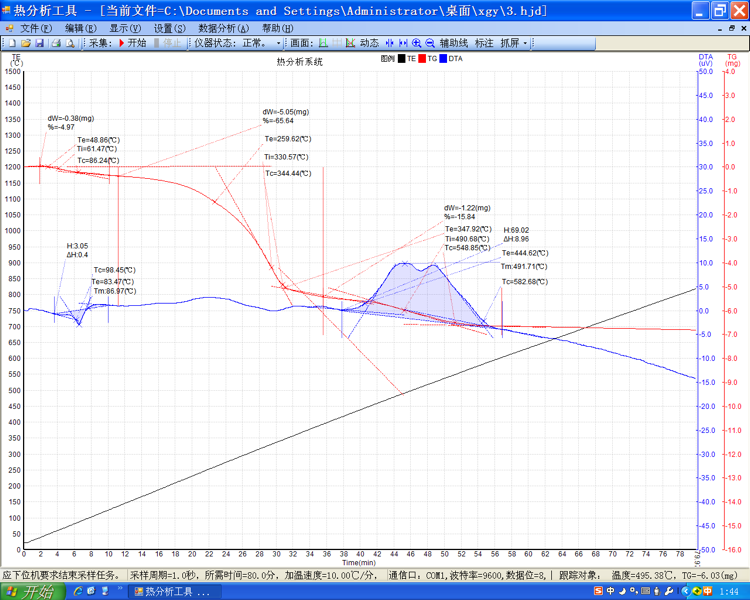This screenshot has height=600, width=750.
Task: Toggle 动态 dynamic display
Action: pos(369,43)
